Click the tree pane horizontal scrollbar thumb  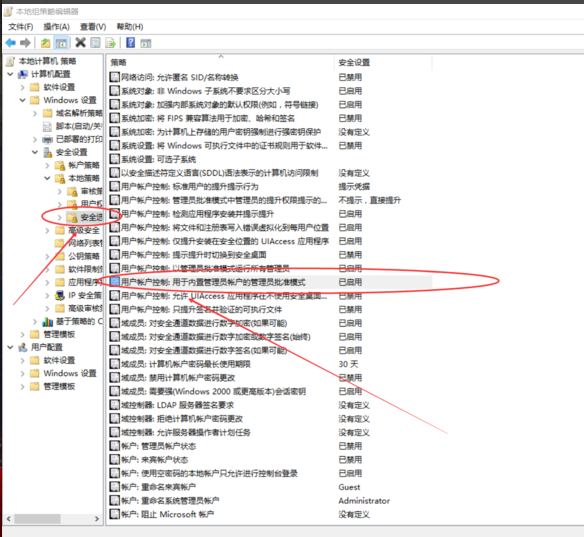coord(37,518)
